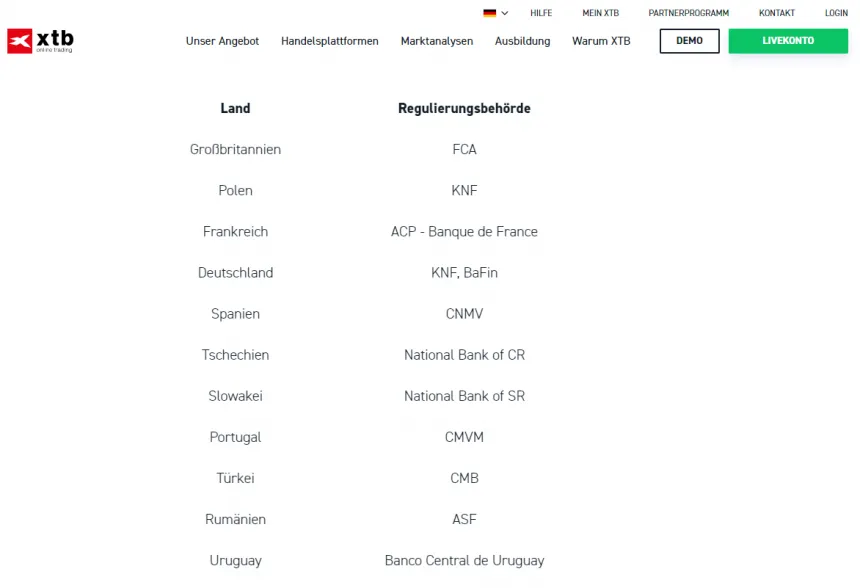Click the Land column header
The image size is (860, 588).
click(235, 108)
